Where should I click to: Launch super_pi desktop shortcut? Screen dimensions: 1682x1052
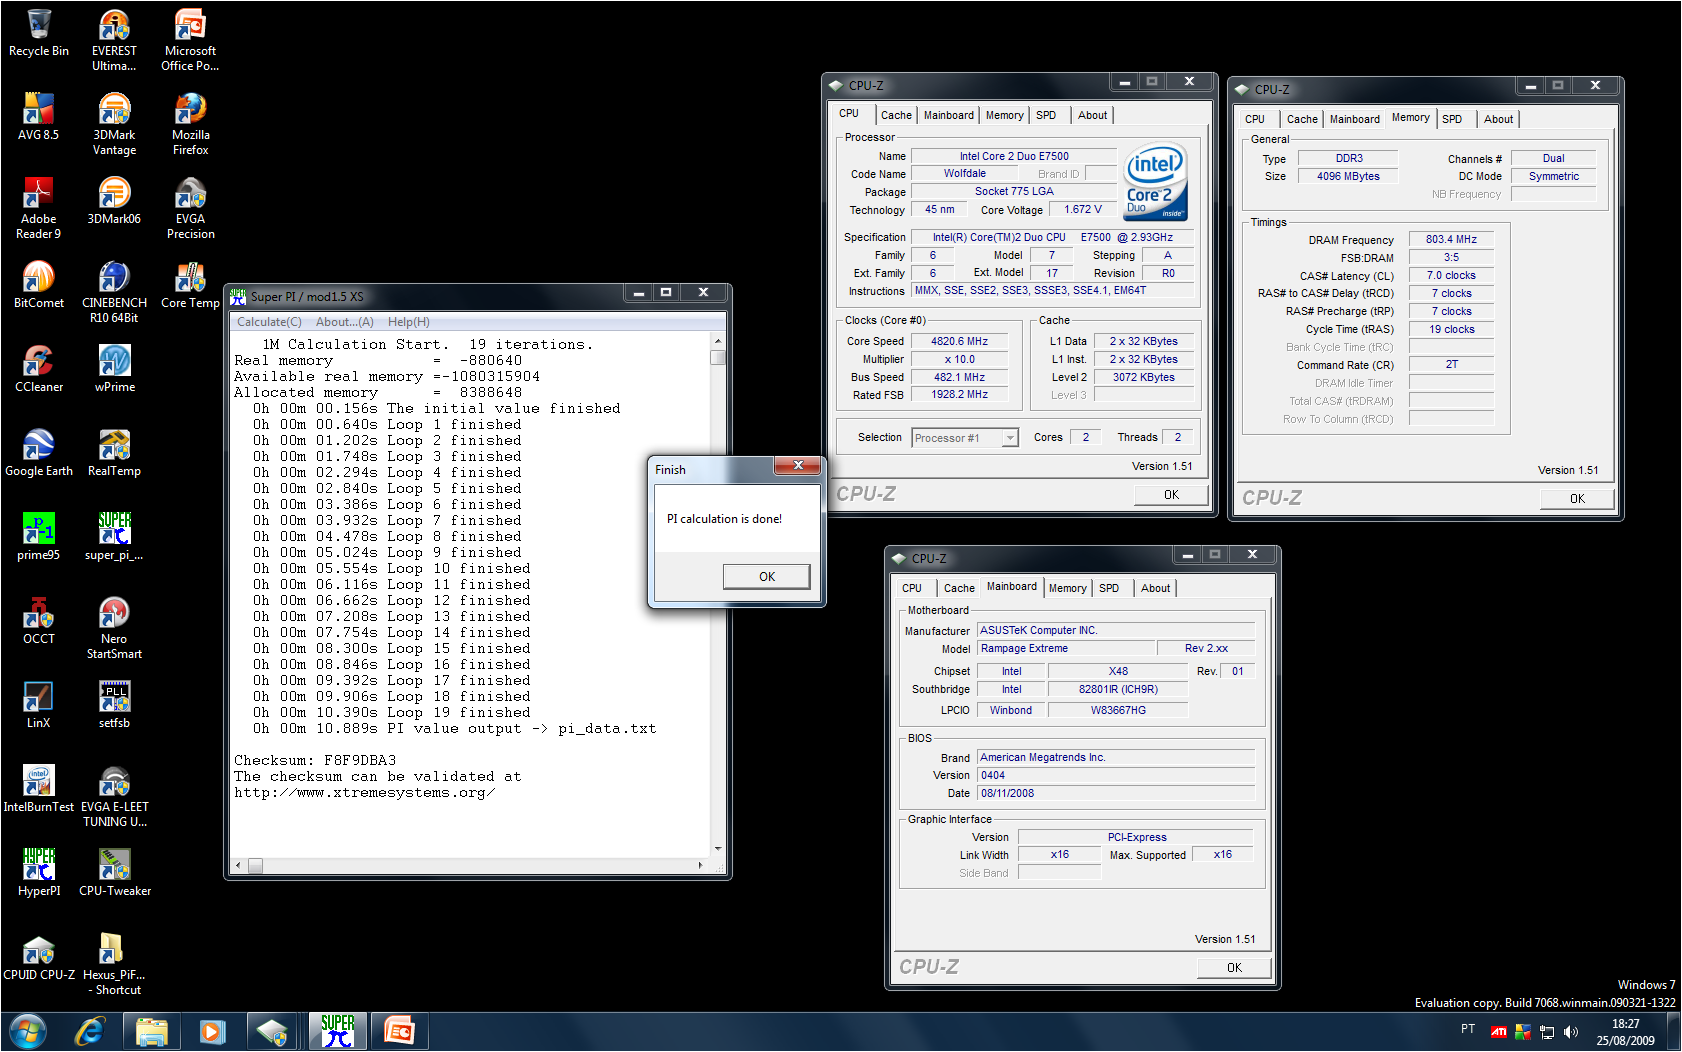point(114,537)
